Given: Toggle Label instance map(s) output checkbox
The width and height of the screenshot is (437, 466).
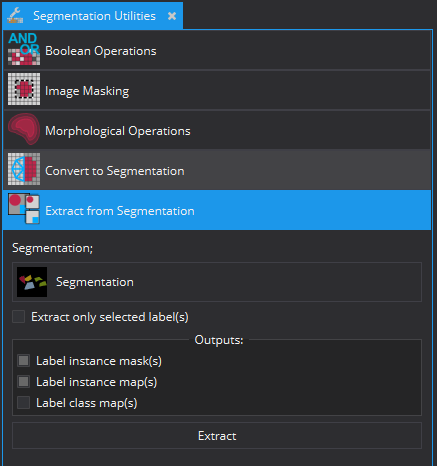Looking at the screenshot, I should (23, 382).
